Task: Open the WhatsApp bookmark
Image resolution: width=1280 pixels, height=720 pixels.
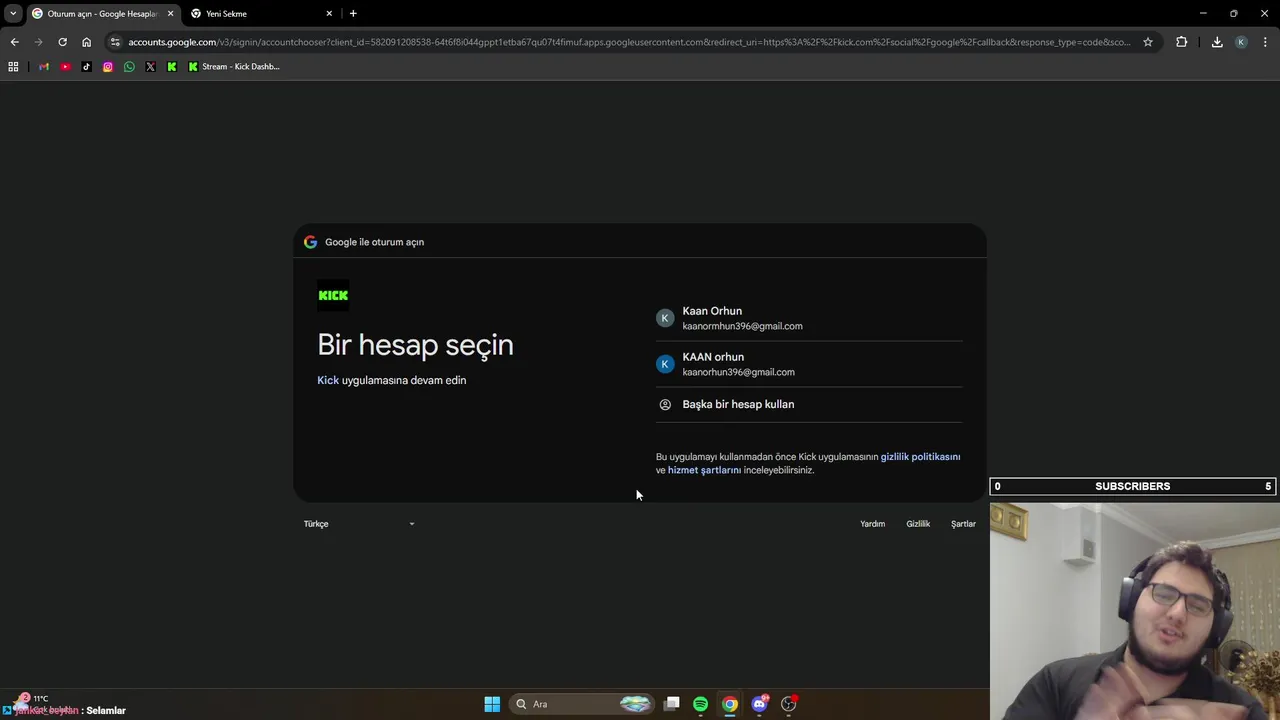Action: coord(129,67)
